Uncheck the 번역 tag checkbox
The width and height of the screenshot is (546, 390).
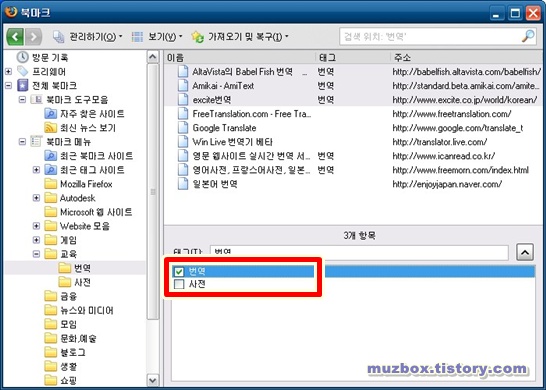(x=179, y=271)
